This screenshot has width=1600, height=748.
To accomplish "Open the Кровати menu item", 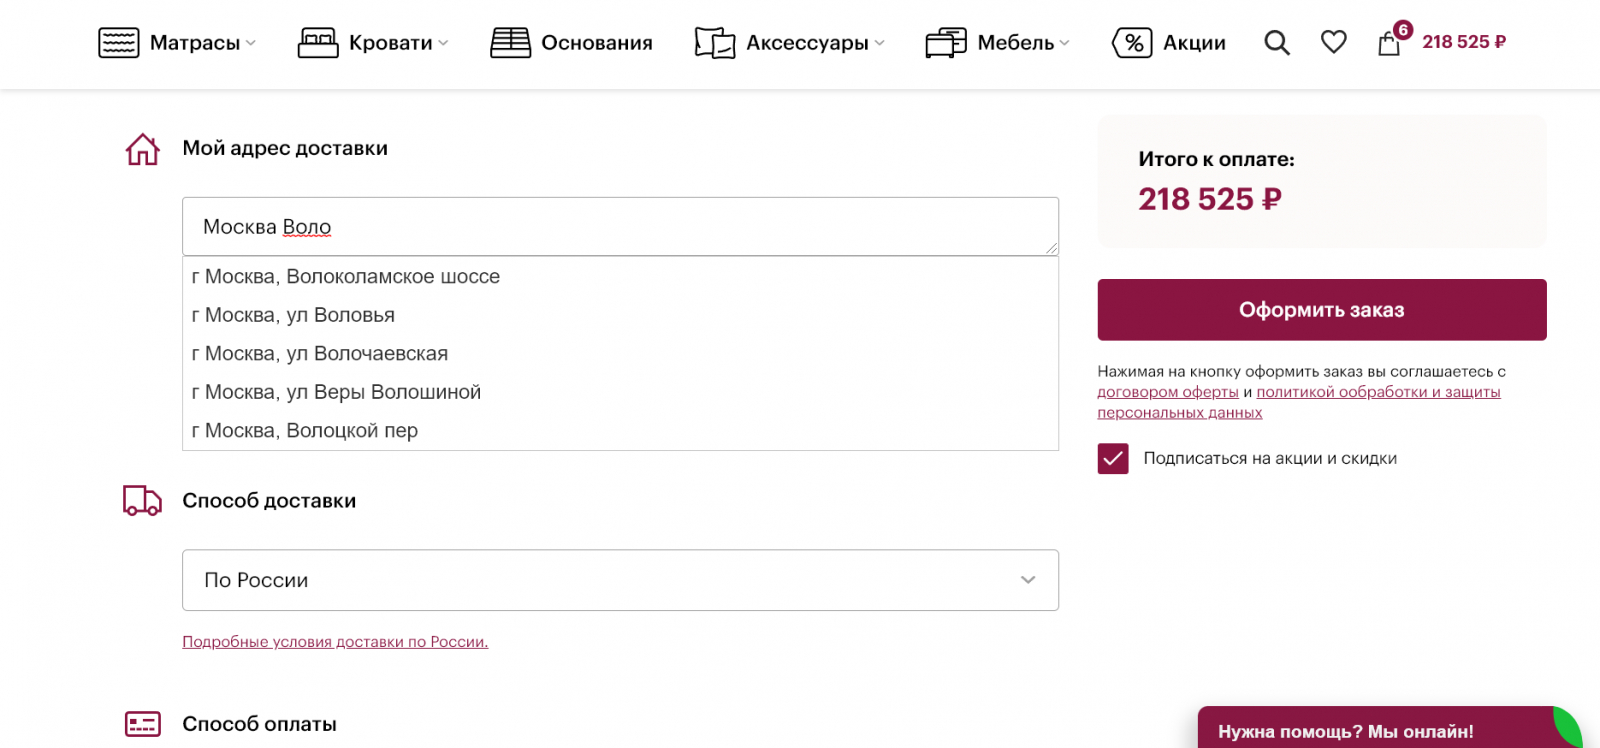I will (x=390, y=43).
